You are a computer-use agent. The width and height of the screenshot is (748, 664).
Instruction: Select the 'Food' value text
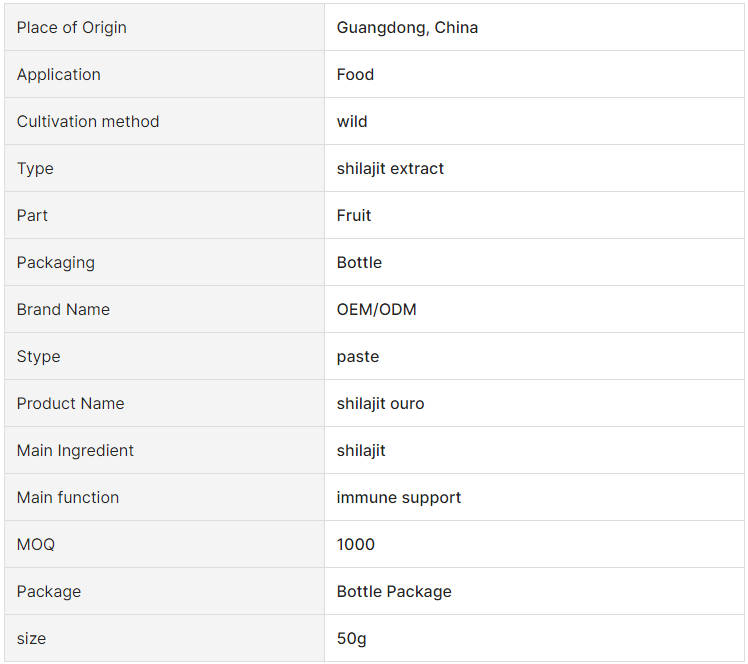[355, 74]
